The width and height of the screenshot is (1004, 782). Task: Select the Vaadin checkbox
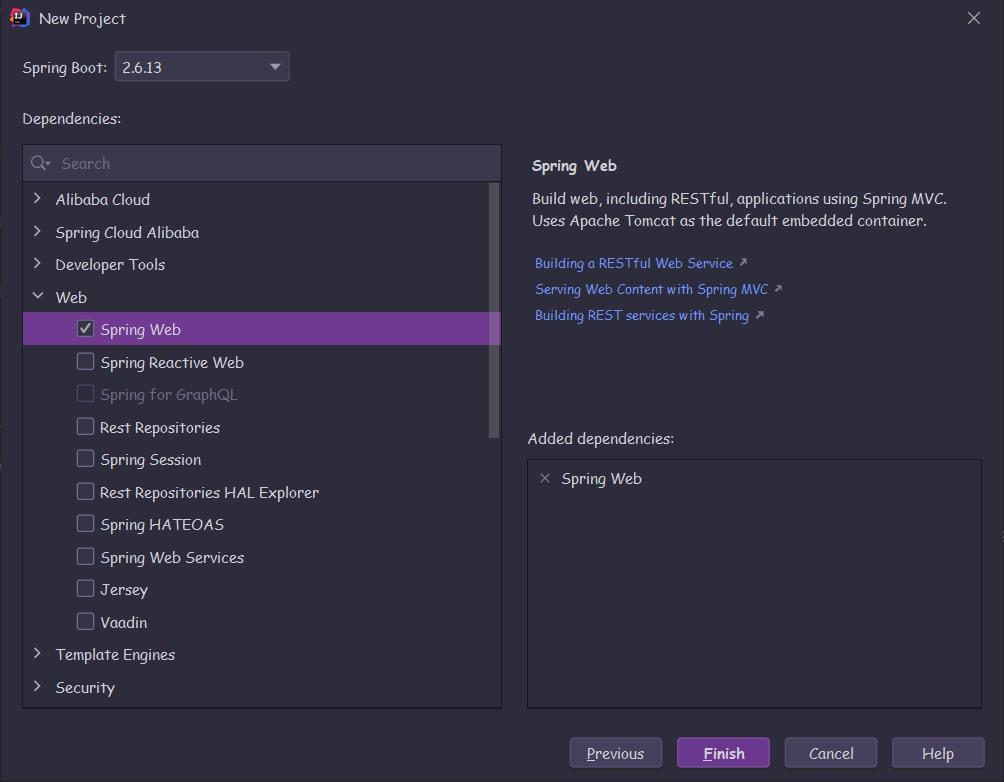(x=86, y=622)
